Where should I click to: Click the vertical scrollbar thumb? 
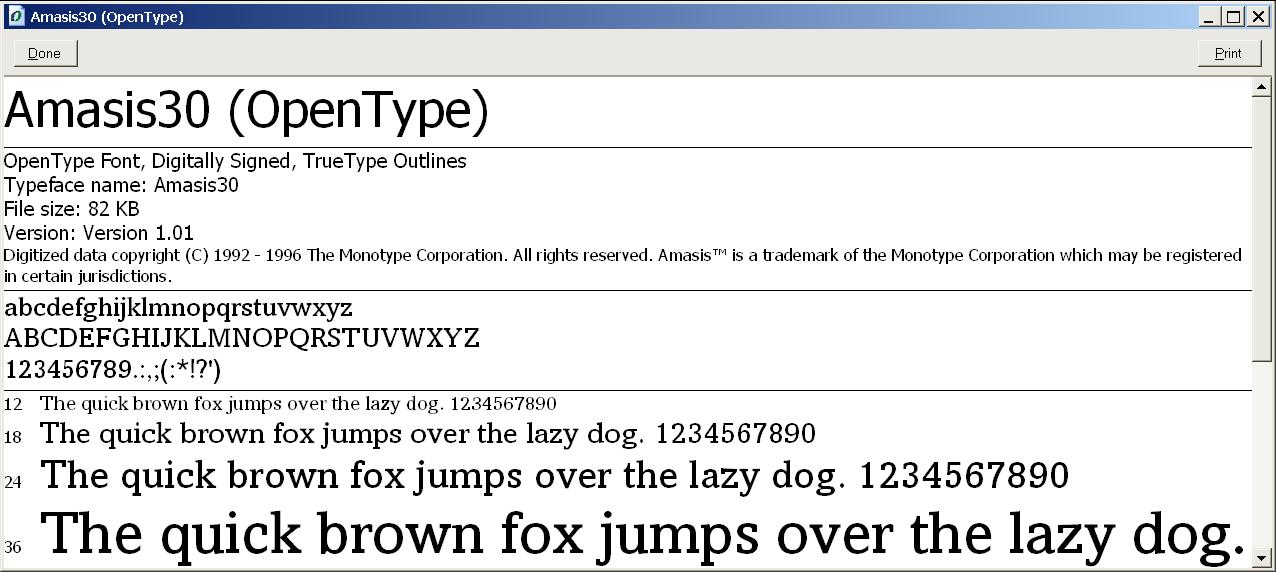point(1261,229)
